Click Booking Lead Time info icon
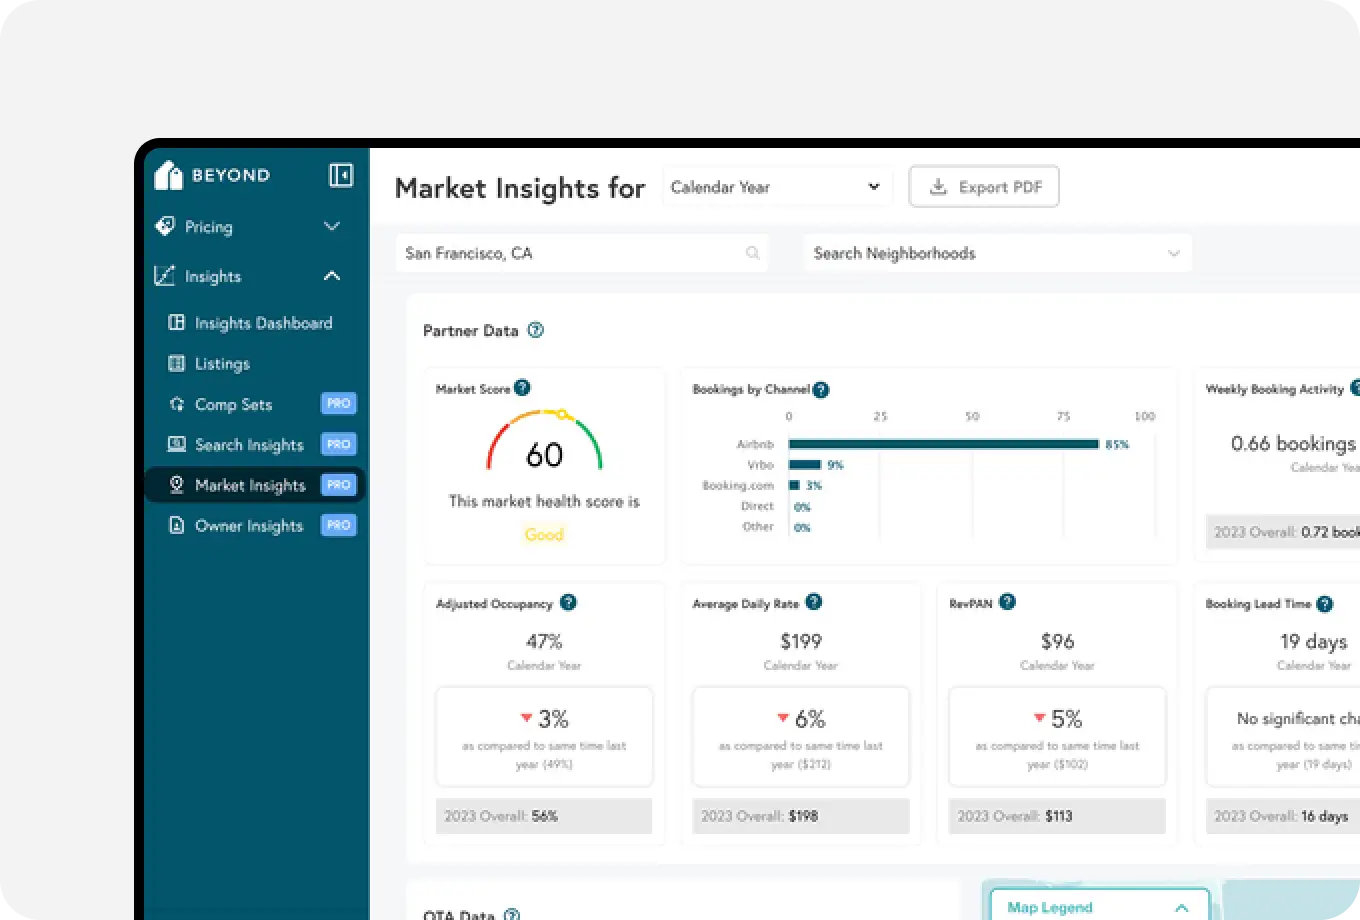Viewport: 1360px width, 920px height. 1325,603
